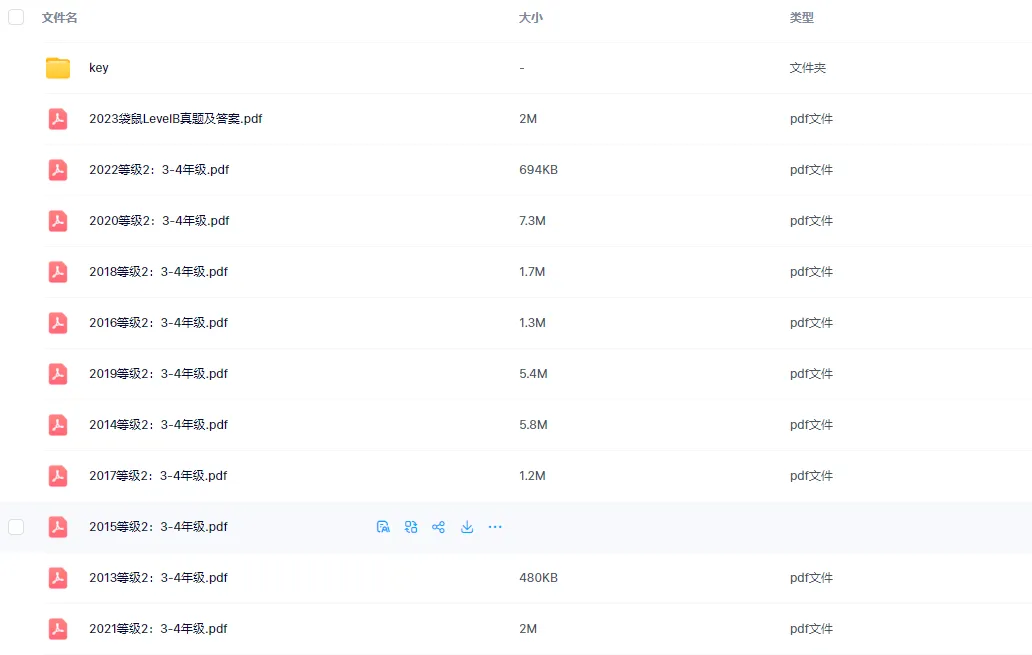Open the key folder name
The width and height of the screenshot is (1032, 655).
(99, 68)
